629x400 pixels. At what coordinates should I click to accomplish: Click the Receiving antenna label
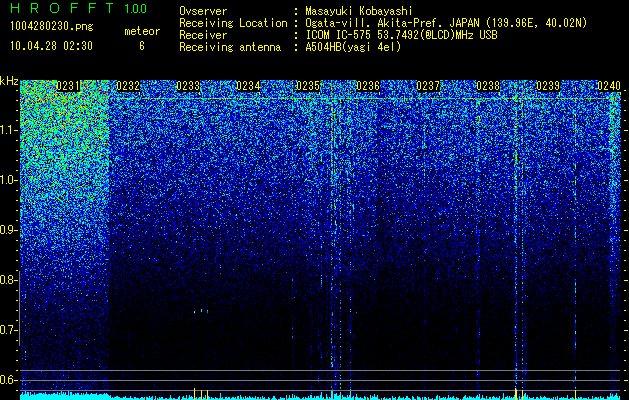click(230, 47)
